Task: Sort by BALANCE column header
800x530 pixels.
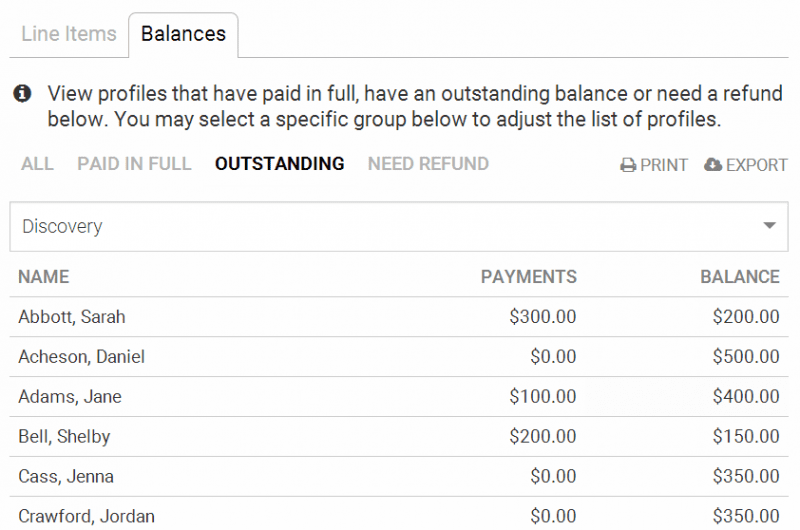Action: click(x=740, y=277)
